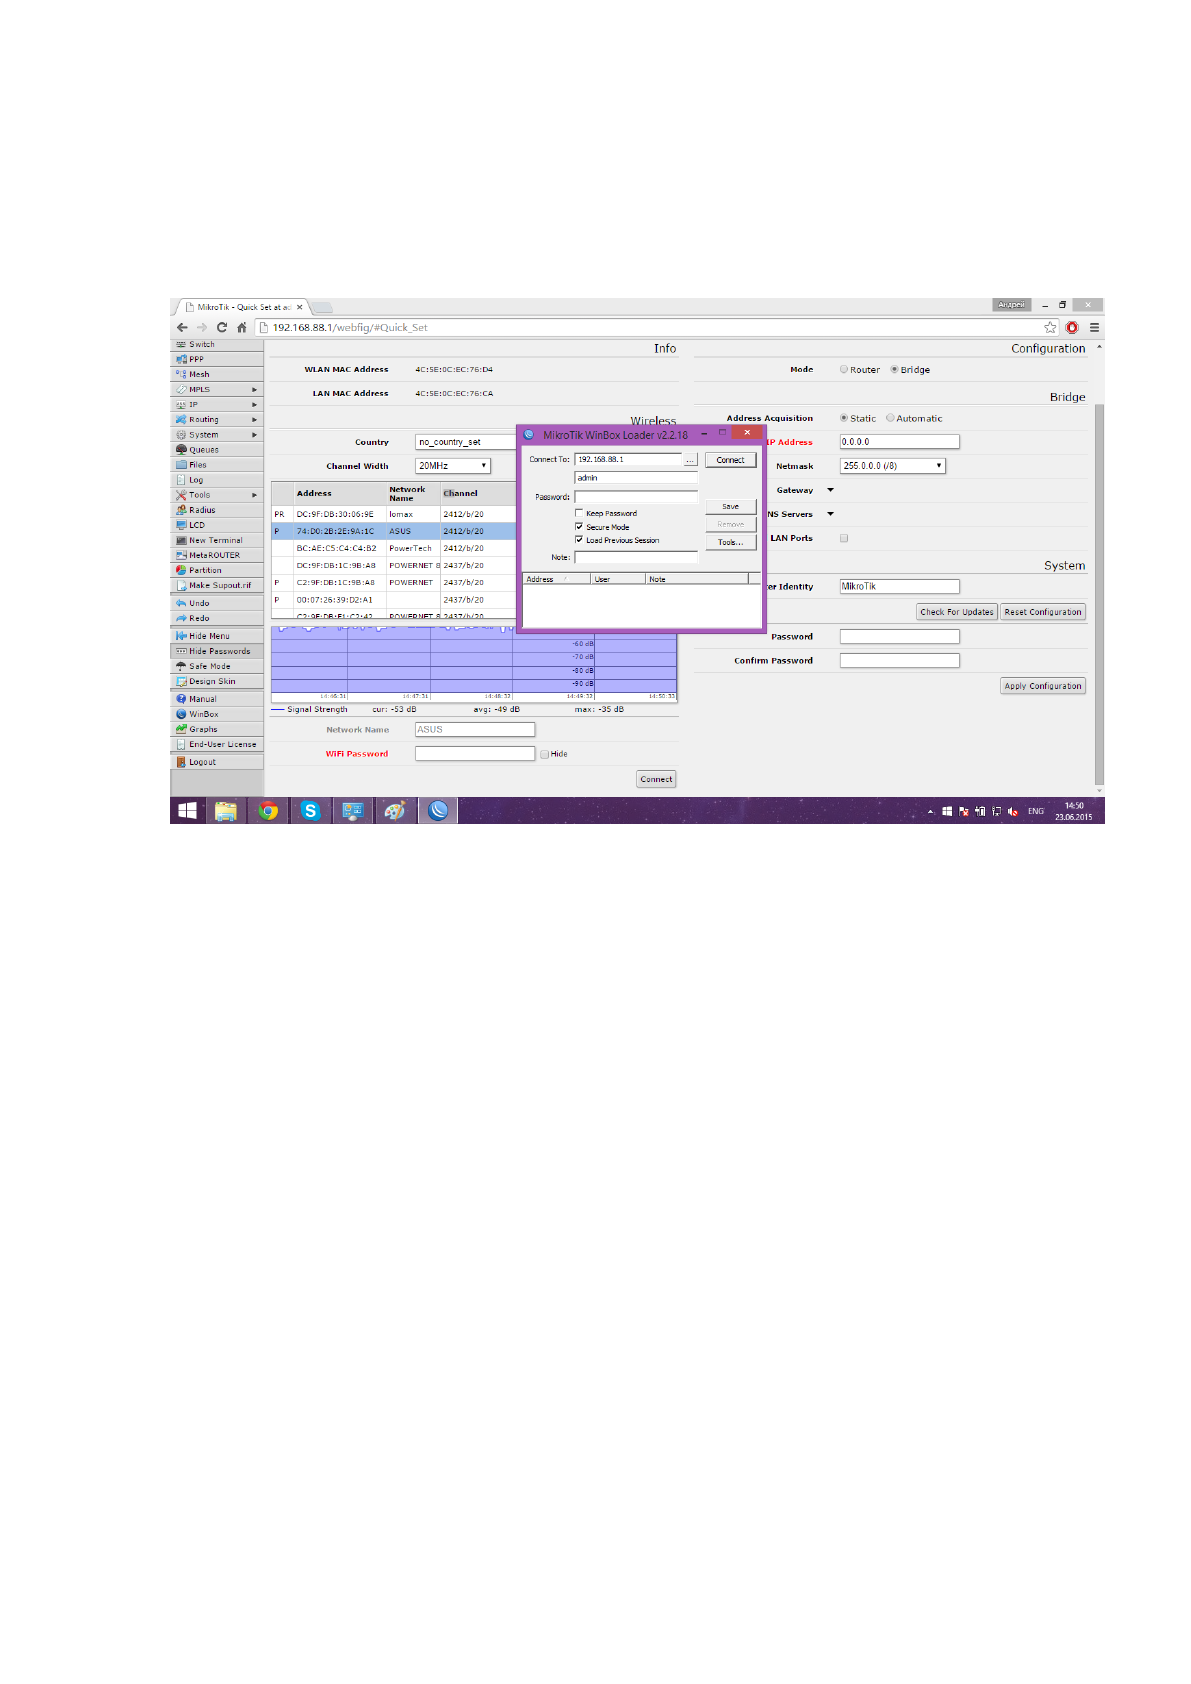Viewport: 1191px width, 1684px height.
Task: Click Make Supout.rif
Action: click(x=217, y=585)
